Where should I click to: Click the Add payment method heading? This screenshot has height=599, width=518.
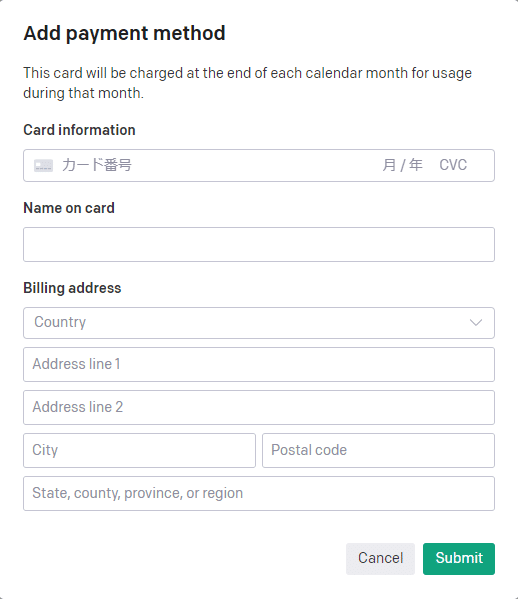125,33
